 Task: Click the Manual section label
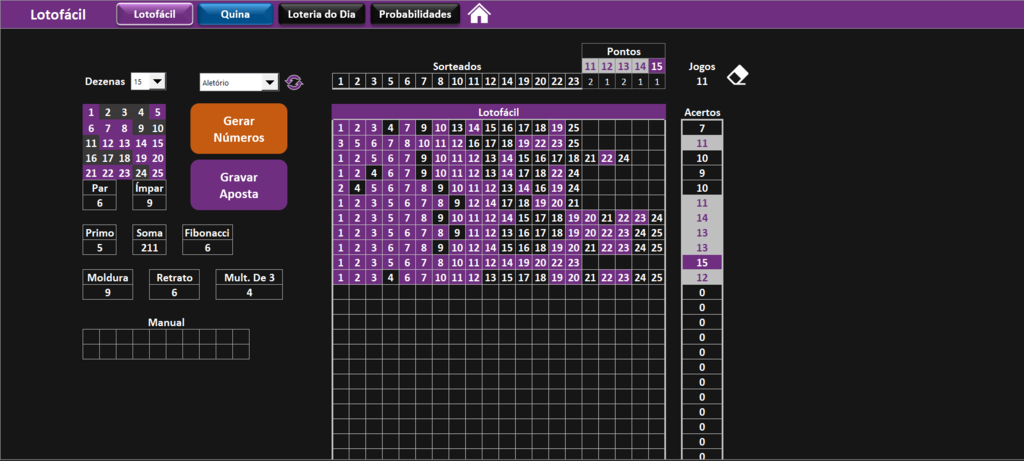tap(166, 322)
